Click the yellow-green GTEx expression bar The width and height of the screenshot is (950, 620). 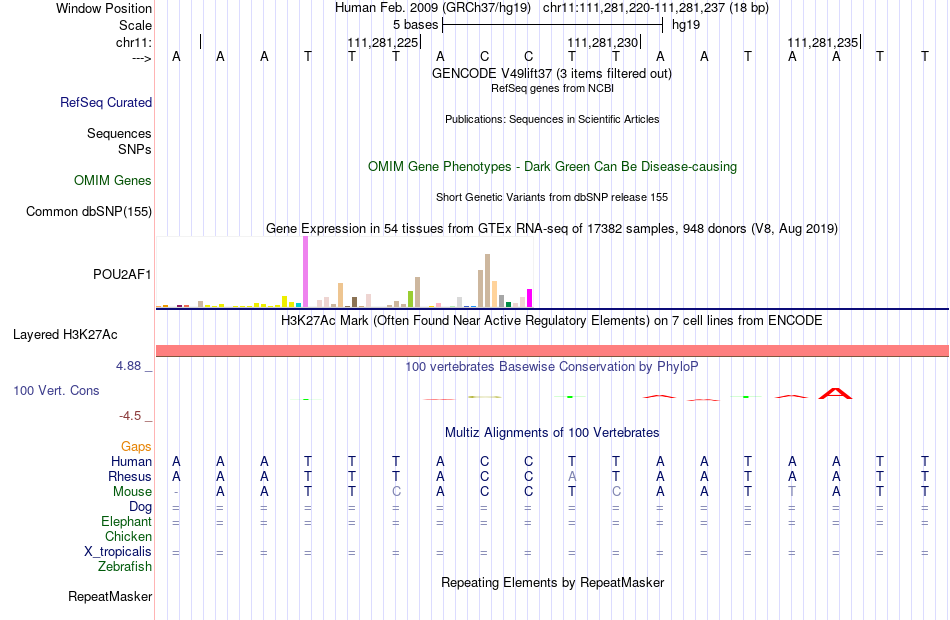pyautogui.click(x=410, y=299)
